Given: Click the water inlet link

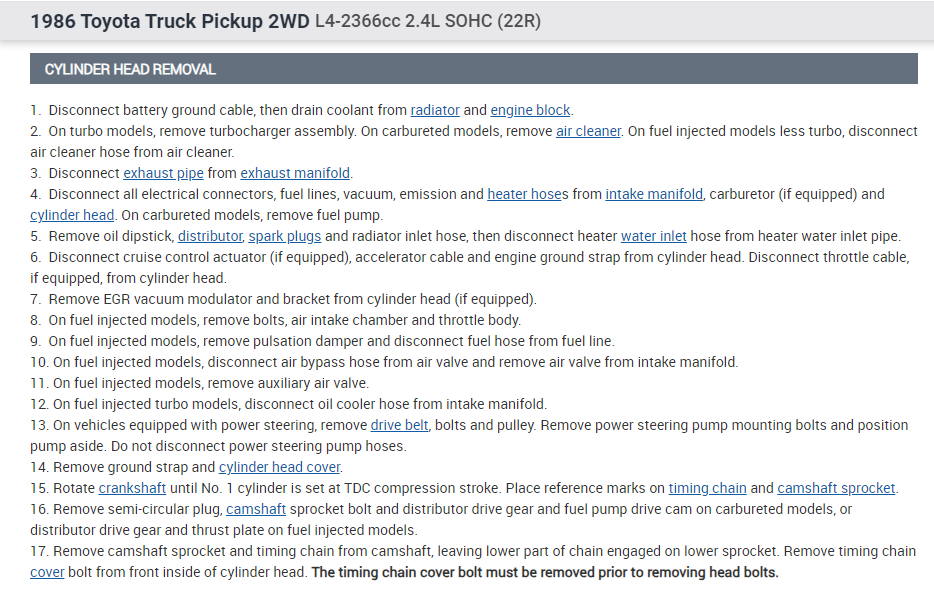Looking at the screenshot, I should click(654, 236).
